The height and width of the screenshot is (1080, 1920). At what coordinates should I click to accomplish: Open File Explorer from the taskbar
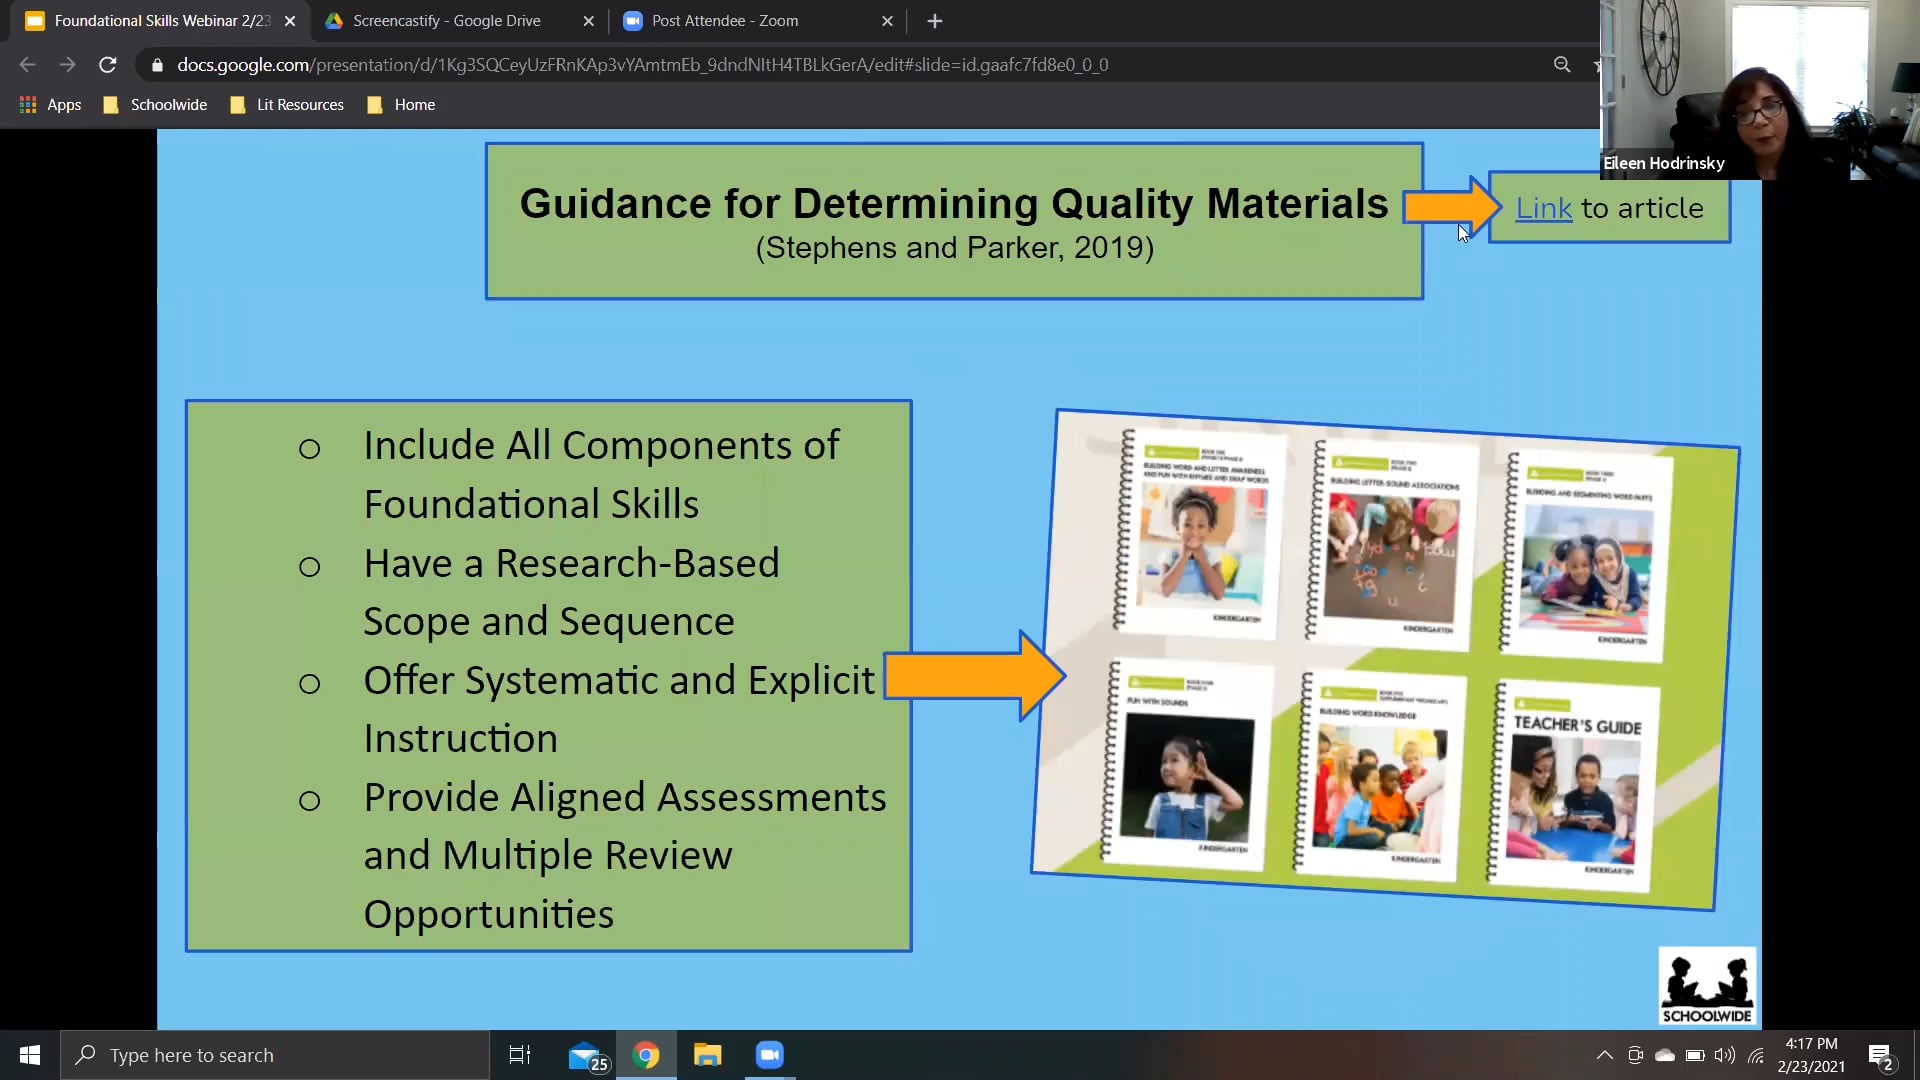708,1055
